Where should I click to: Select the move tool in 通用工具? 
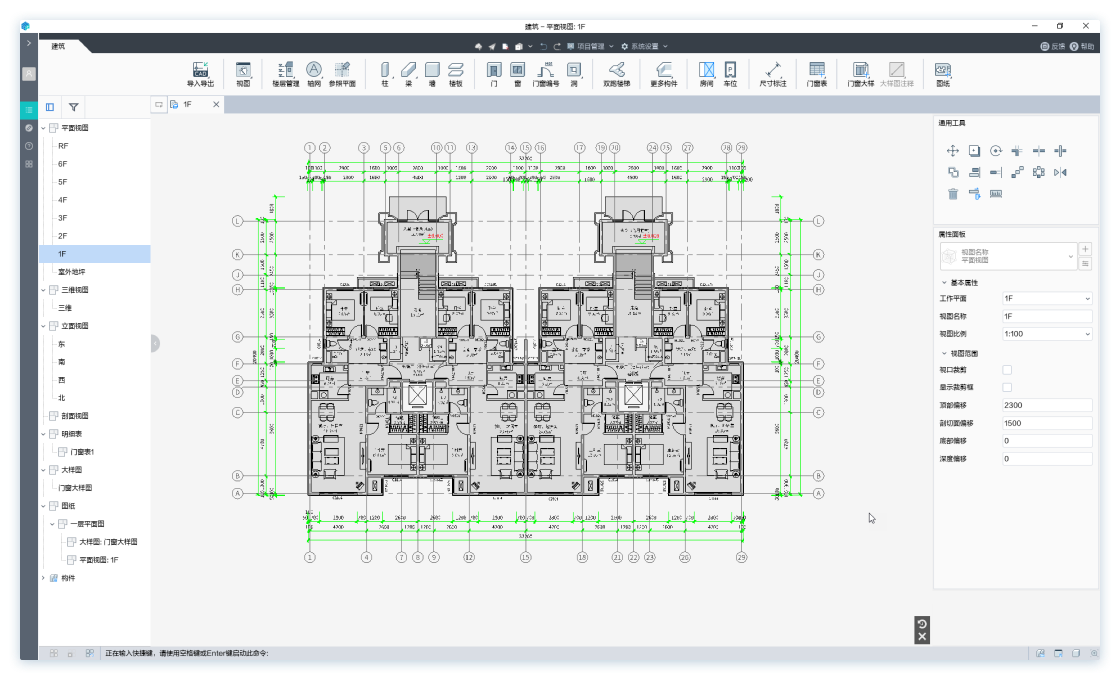953,151
